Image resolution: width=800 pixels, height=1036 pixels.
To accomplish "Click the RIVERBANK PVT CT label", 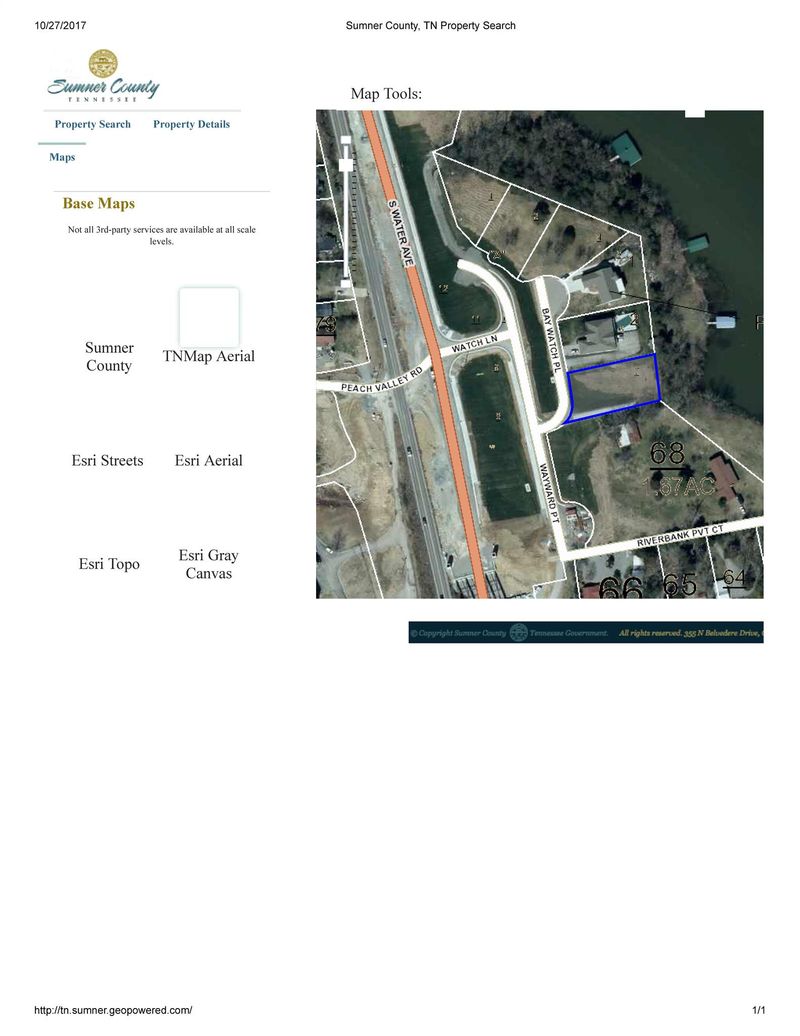I will pyautogui.click(x=680, y=536).
